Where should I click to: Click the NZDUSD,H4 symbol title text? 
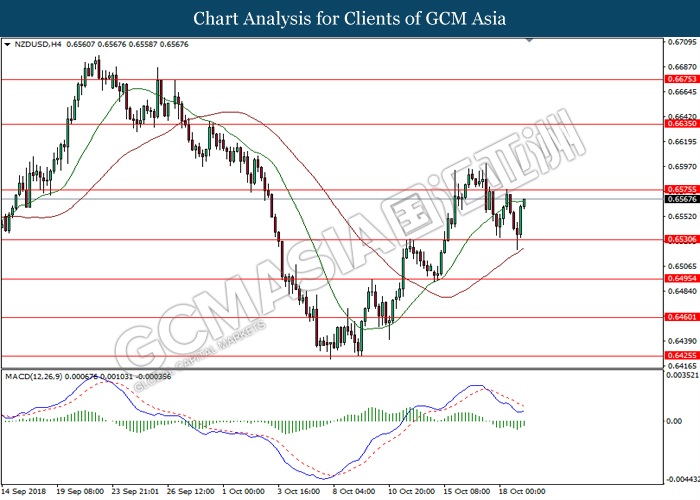(x=38, y=45)
